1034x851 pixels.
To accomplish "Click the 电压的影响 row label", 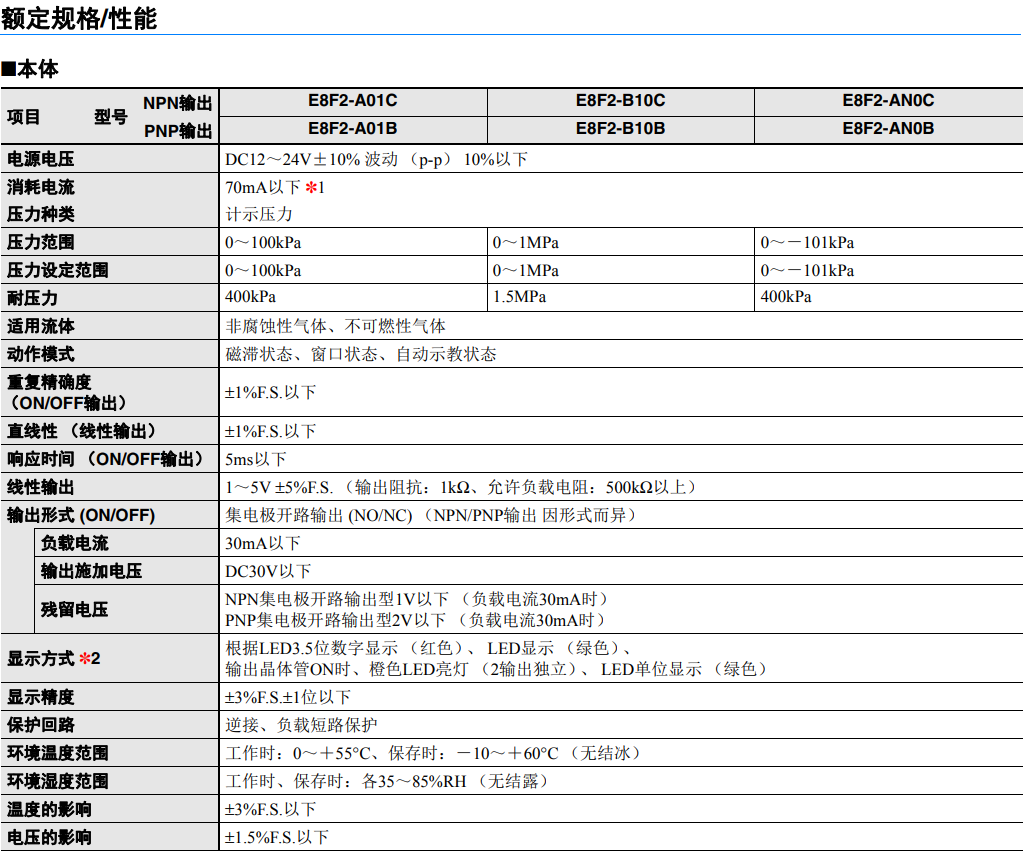I will coord(49,837).
